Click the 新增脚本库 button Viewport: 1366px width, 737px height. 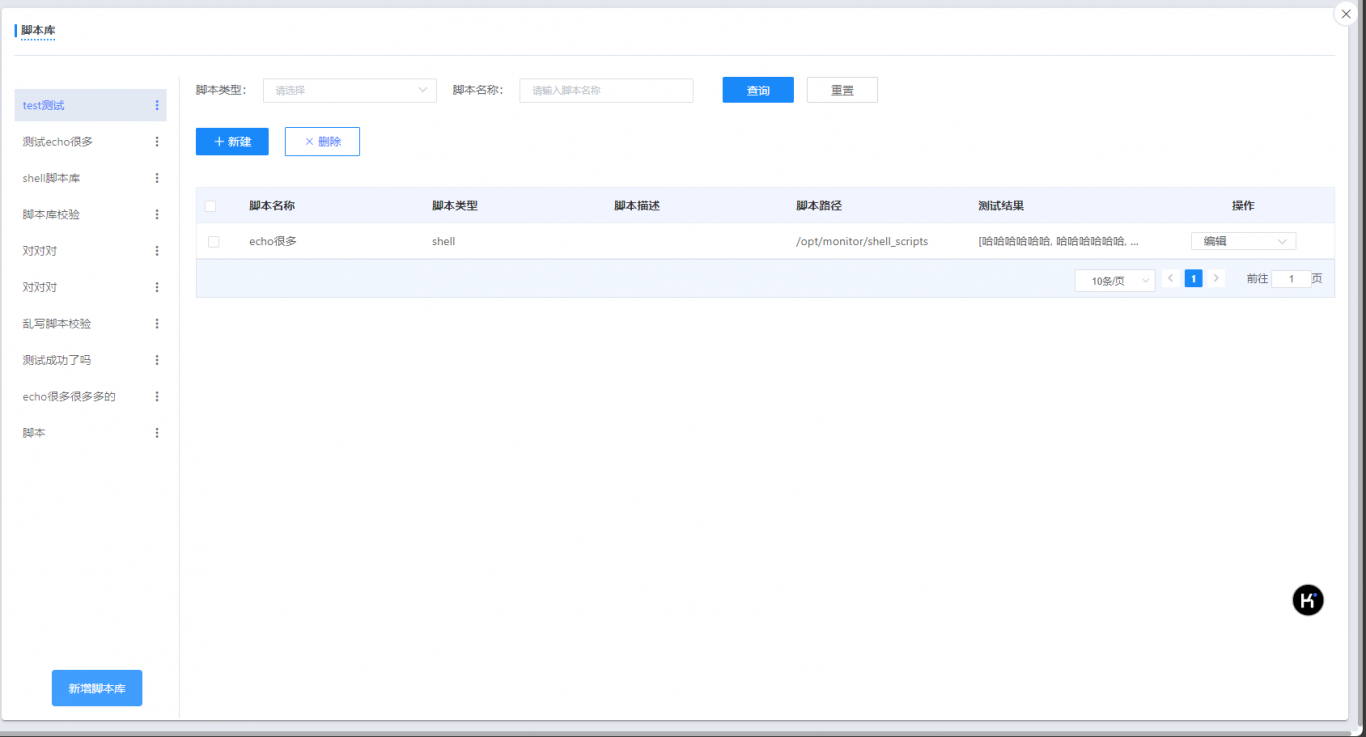coord(97,688)
